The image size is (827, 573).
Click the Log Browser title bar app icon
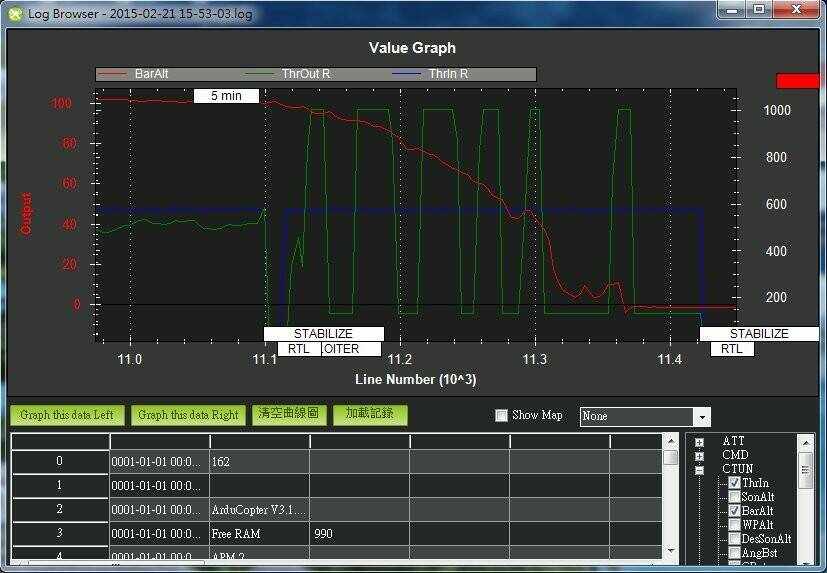[14, 12]
